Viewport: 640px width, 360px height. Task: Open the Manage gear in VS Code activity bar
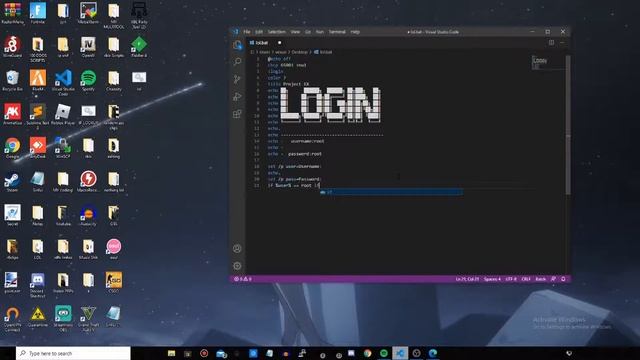tap(237, 266)
